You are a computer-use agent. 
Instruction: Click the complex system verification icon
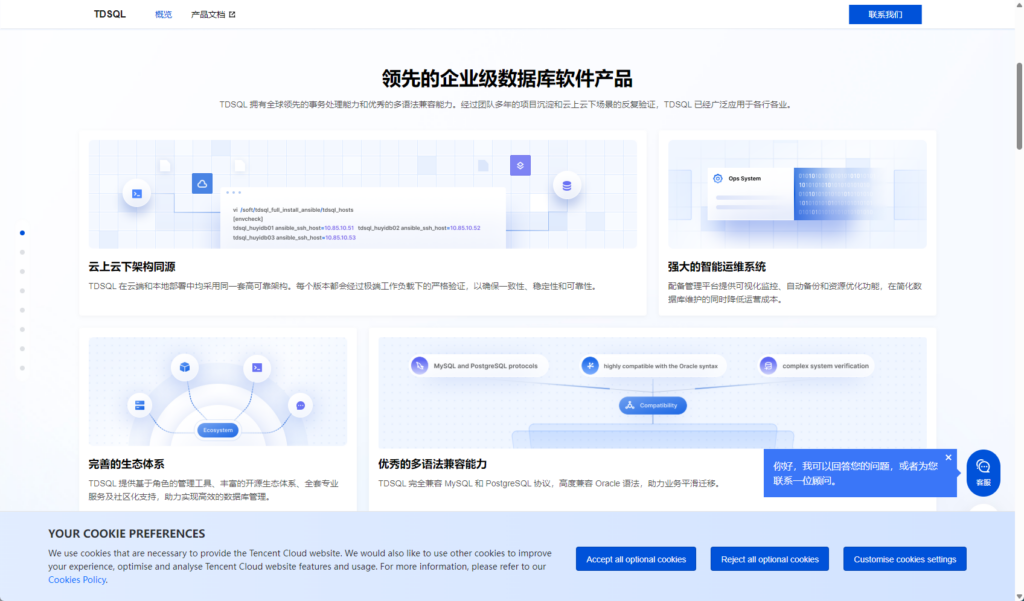tap(769, 366)
